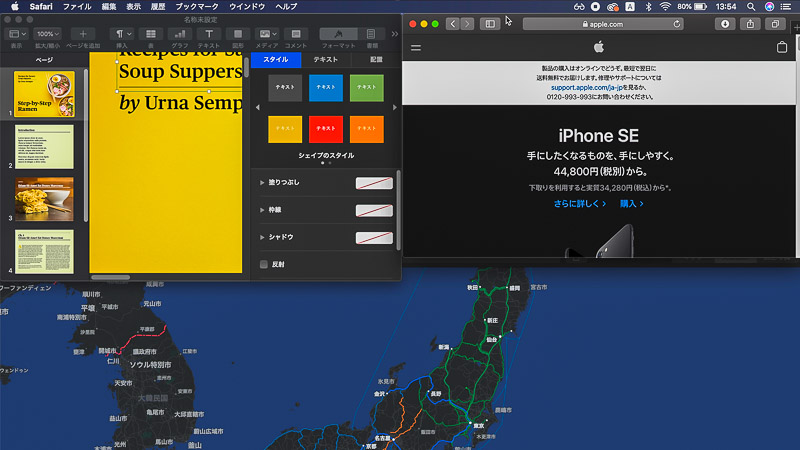800x450 pixels.
Task: Apply the blue テキスト shape style
Action: click(x=326, y=88)
